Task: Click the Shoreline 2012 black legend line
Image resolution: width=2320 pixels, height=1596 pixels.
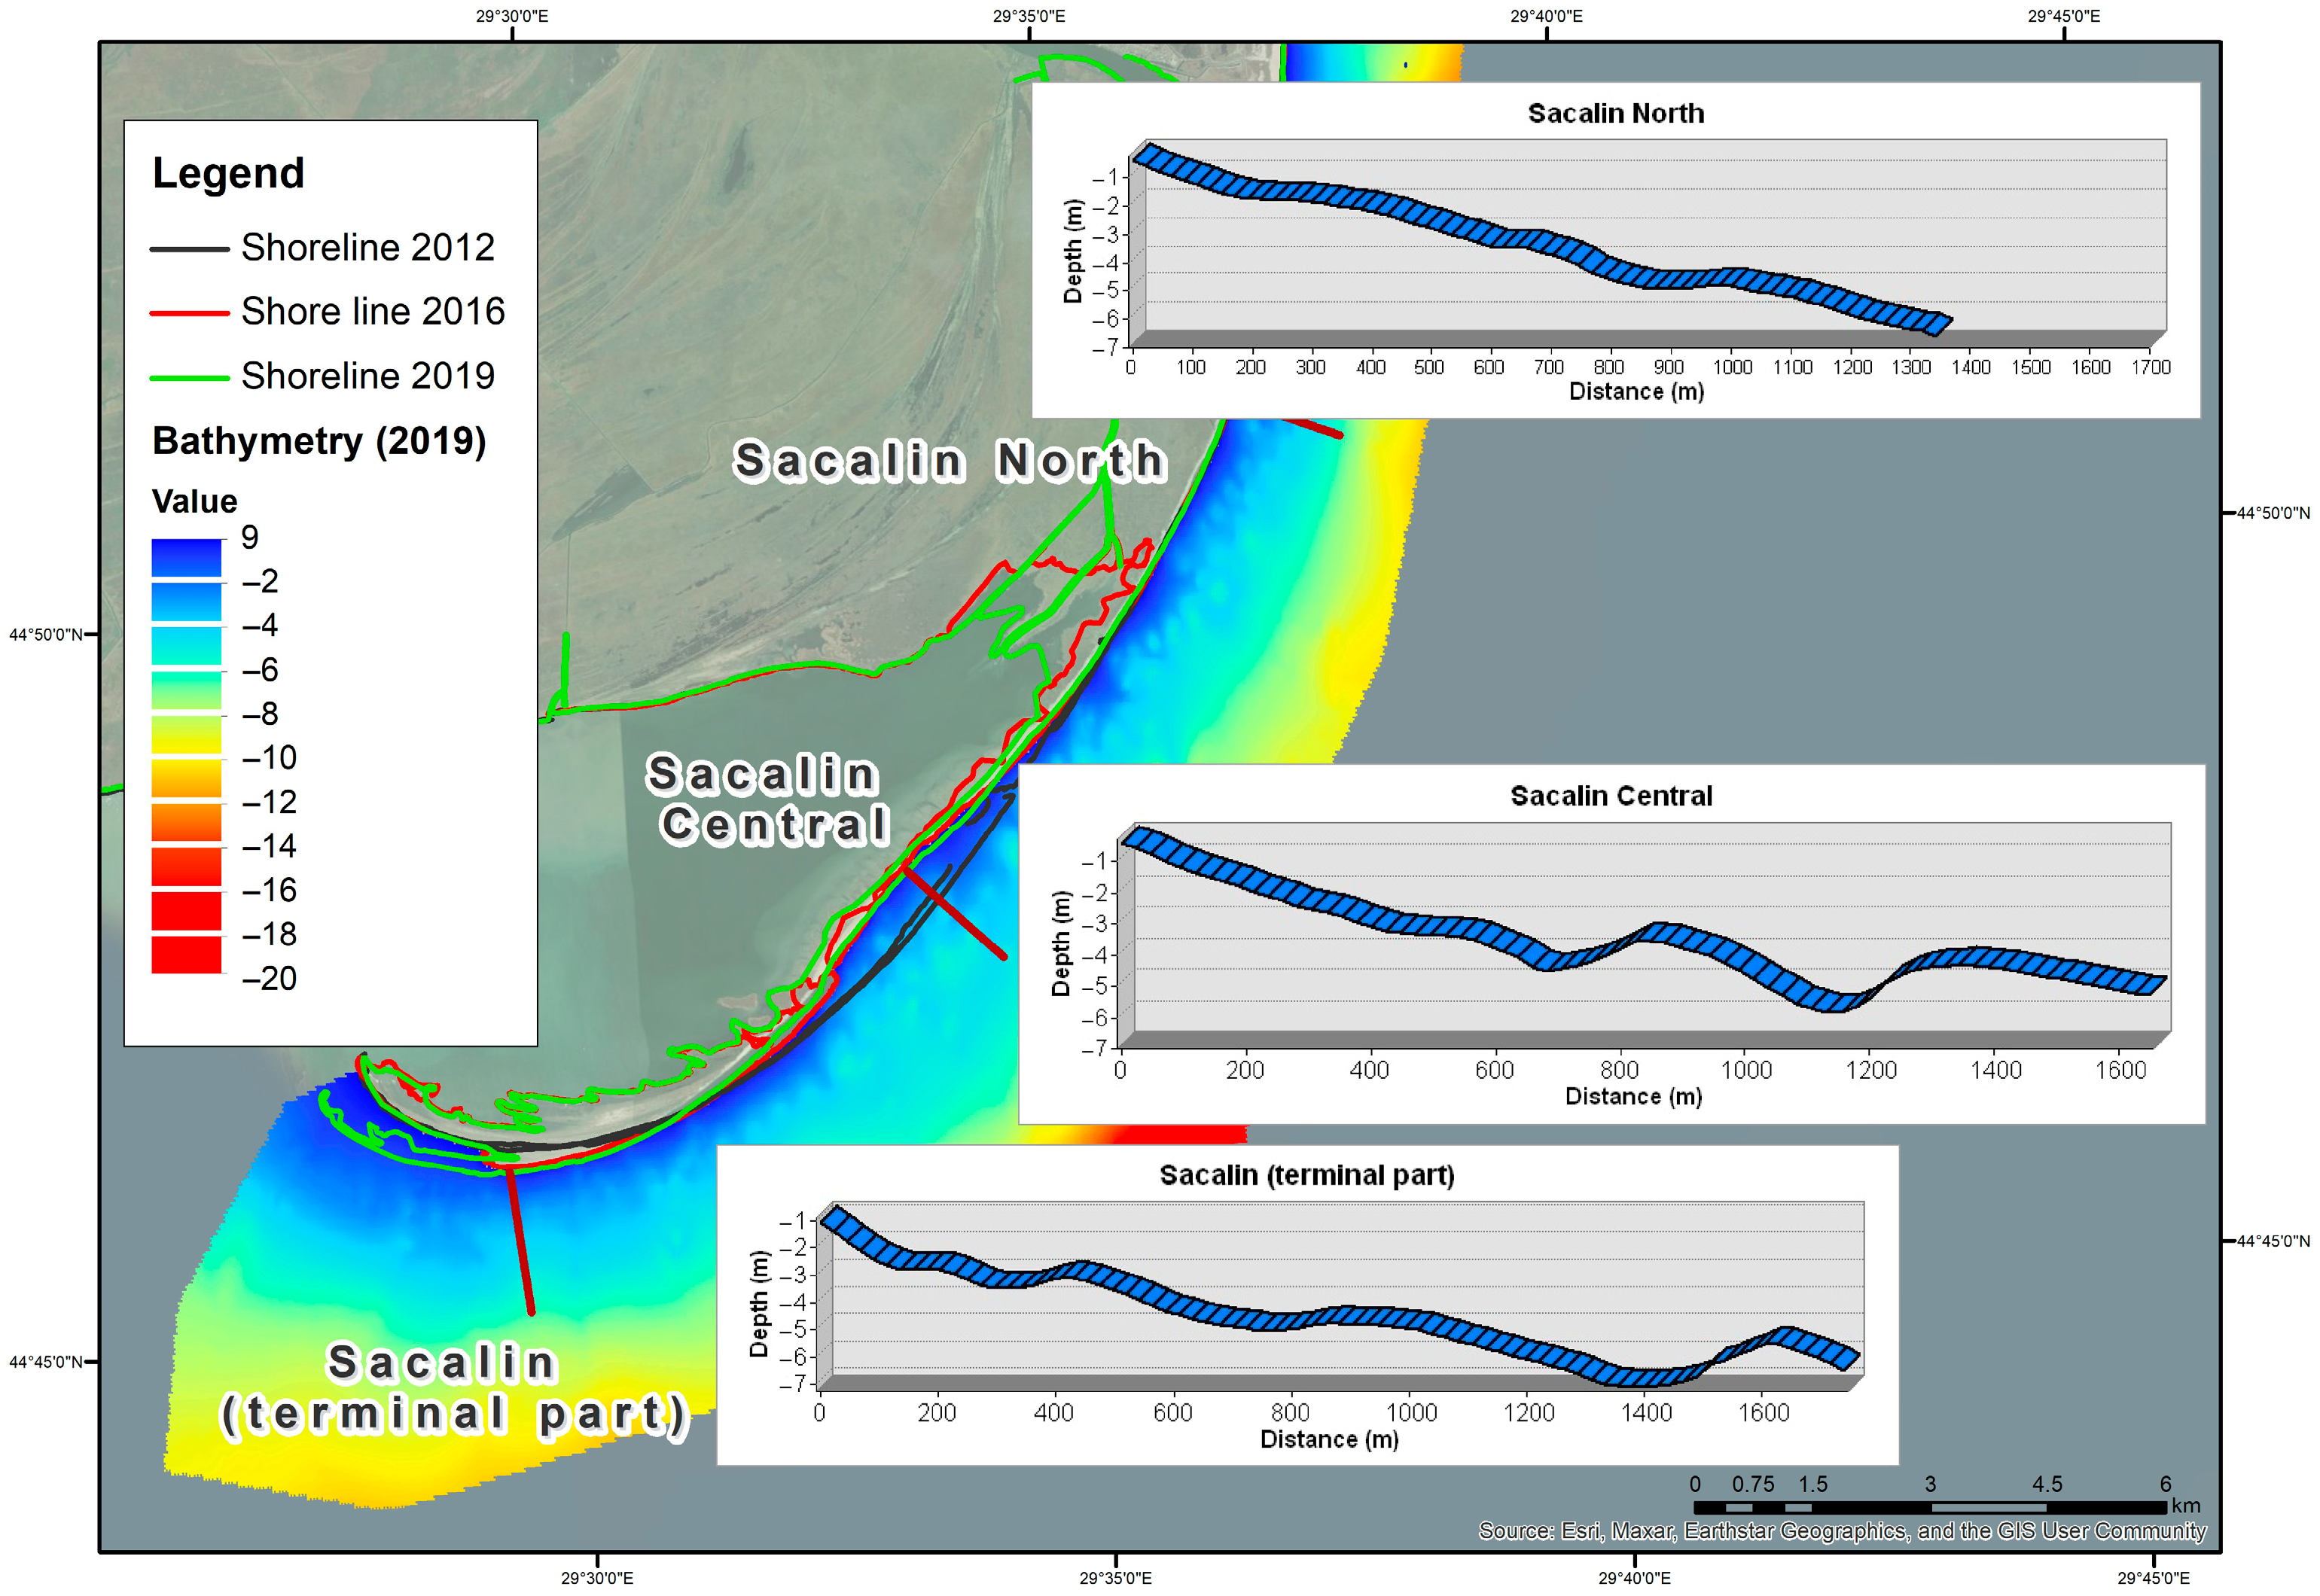Action: [189, 249]
